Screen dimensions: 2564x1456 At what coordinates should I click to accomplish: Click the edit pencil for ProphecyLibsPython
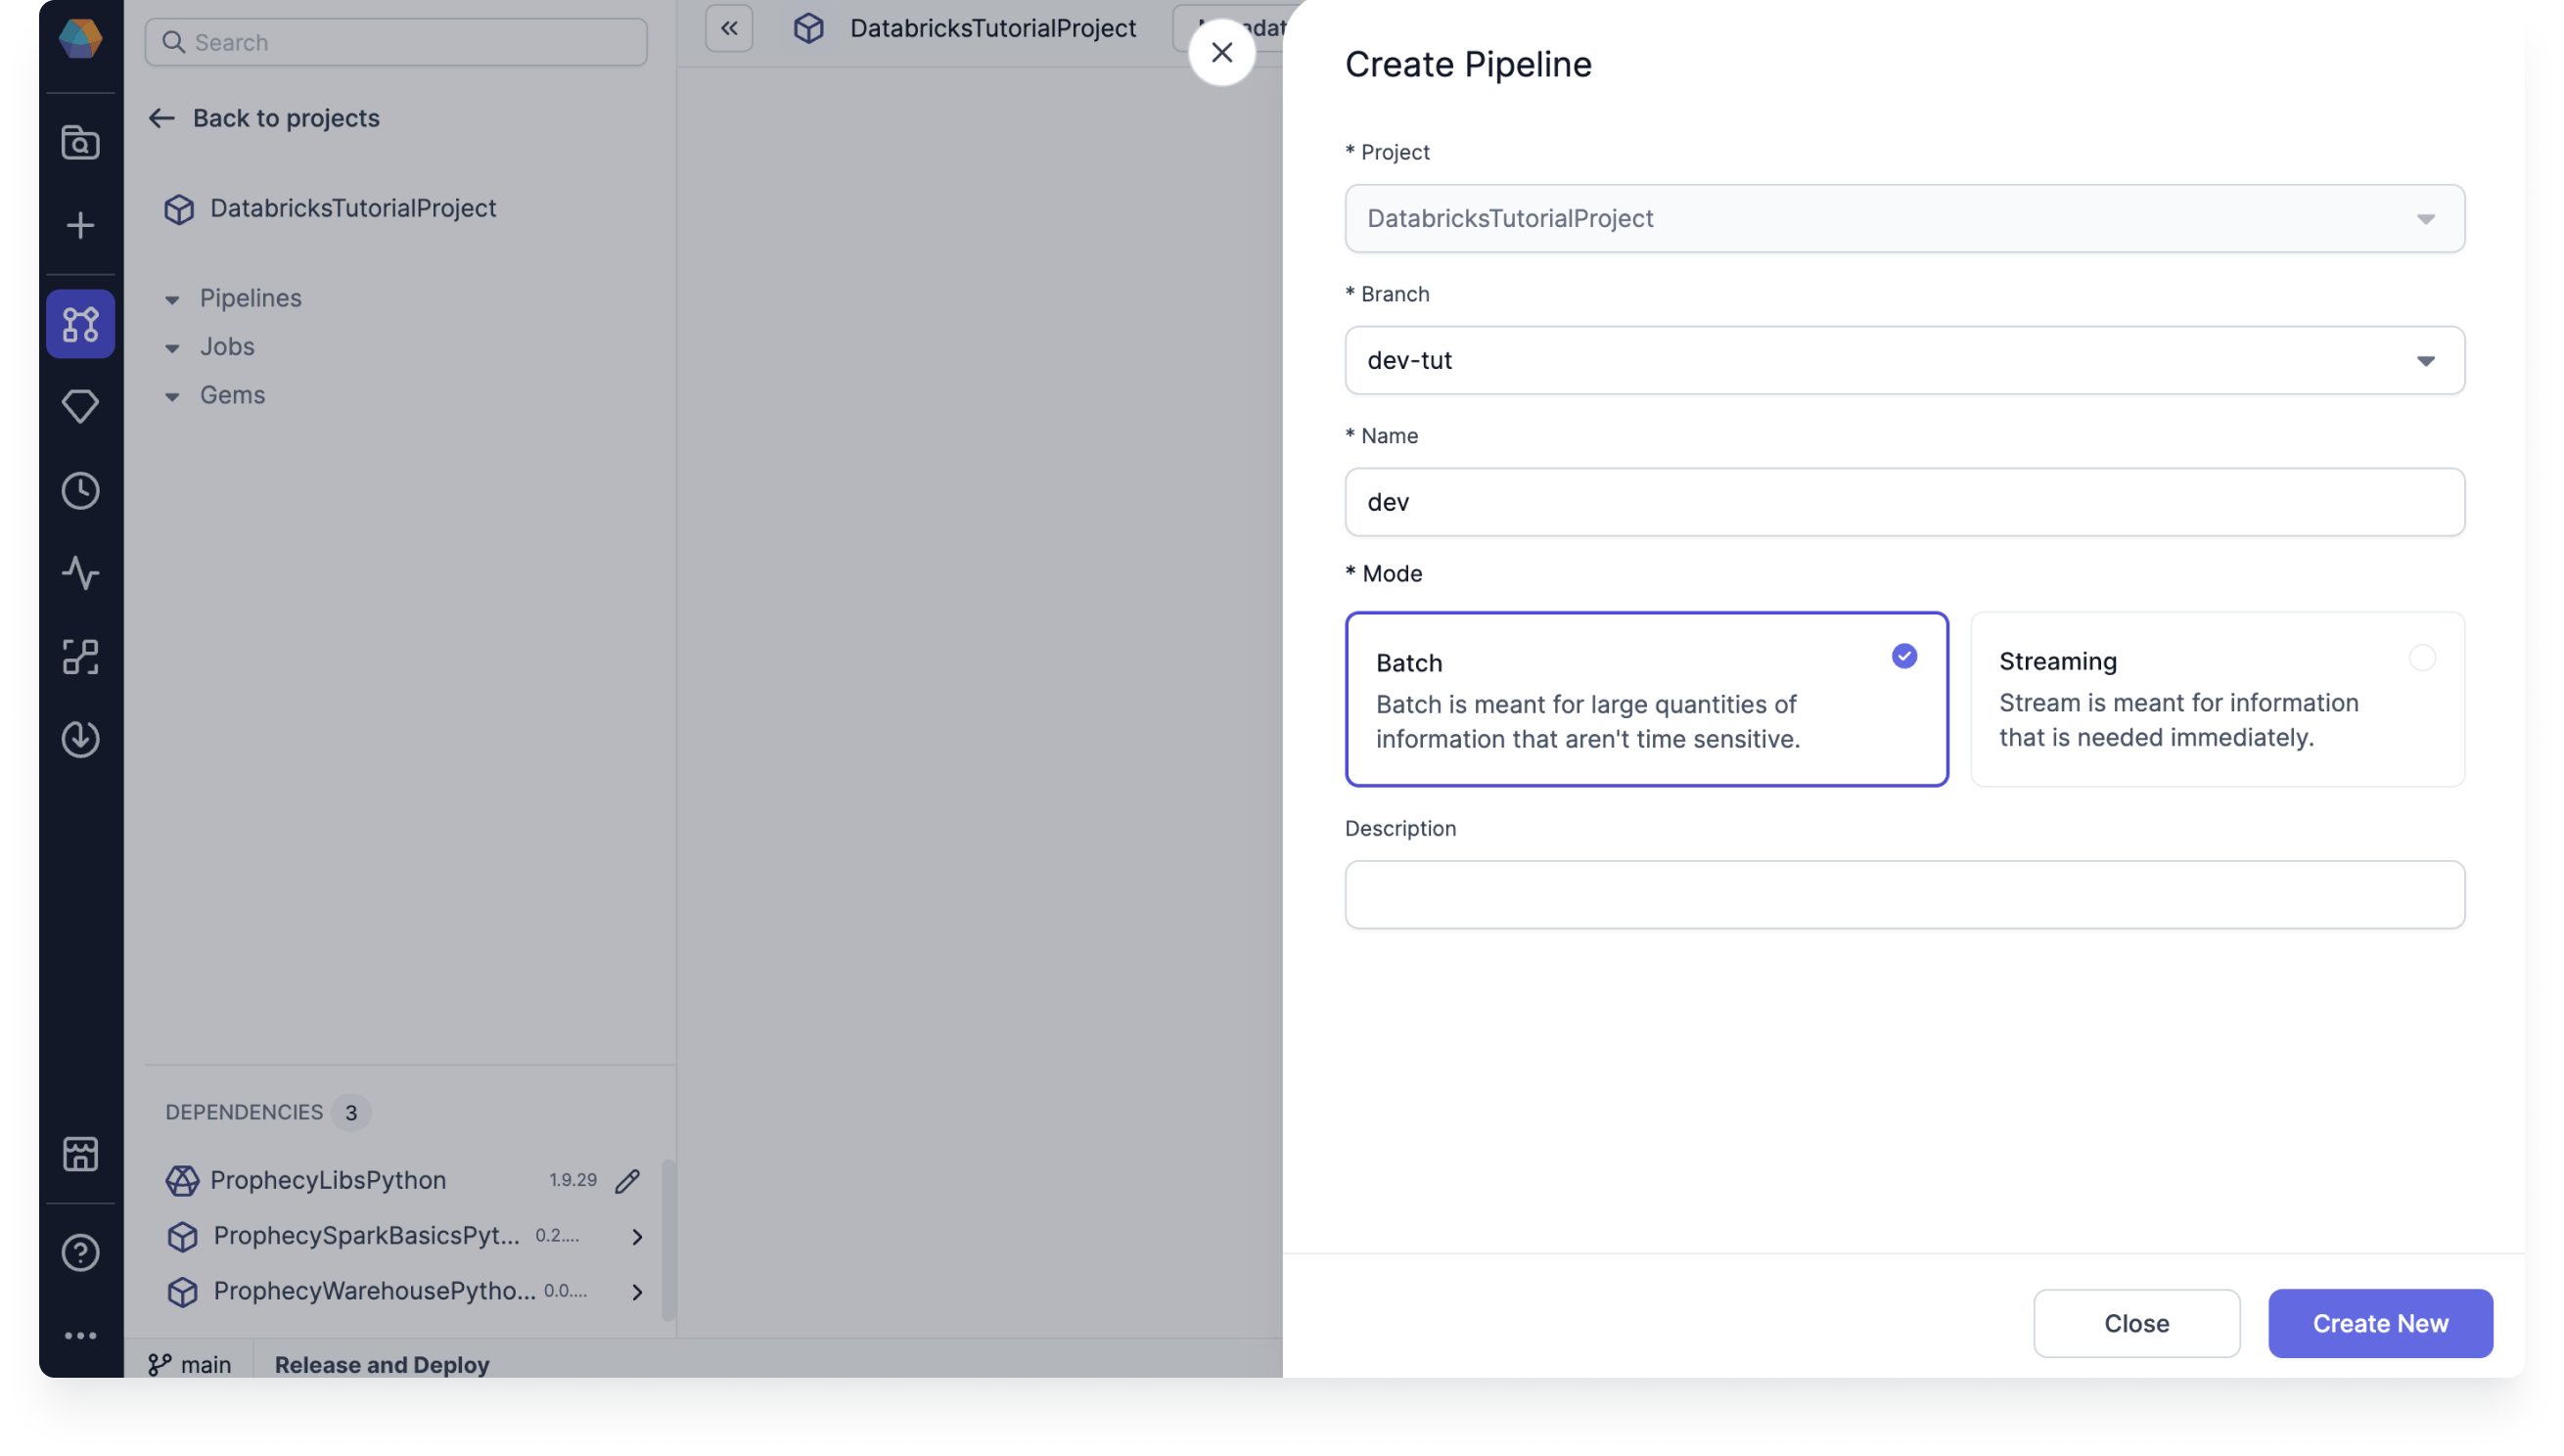point(627,1181)
